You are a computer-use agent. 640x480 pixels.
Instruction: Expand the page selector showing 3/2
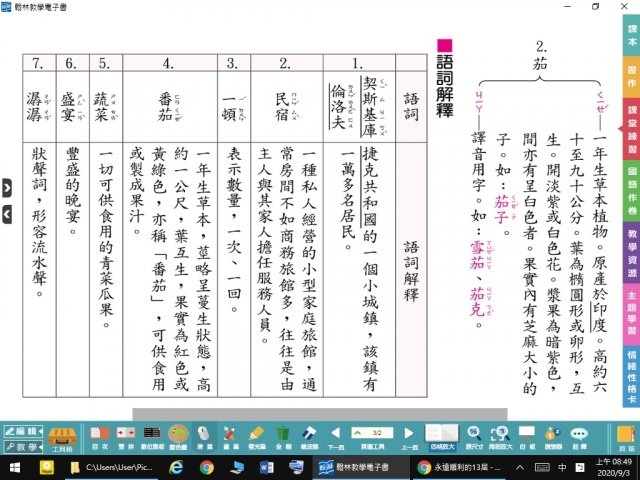coord(372,431)
